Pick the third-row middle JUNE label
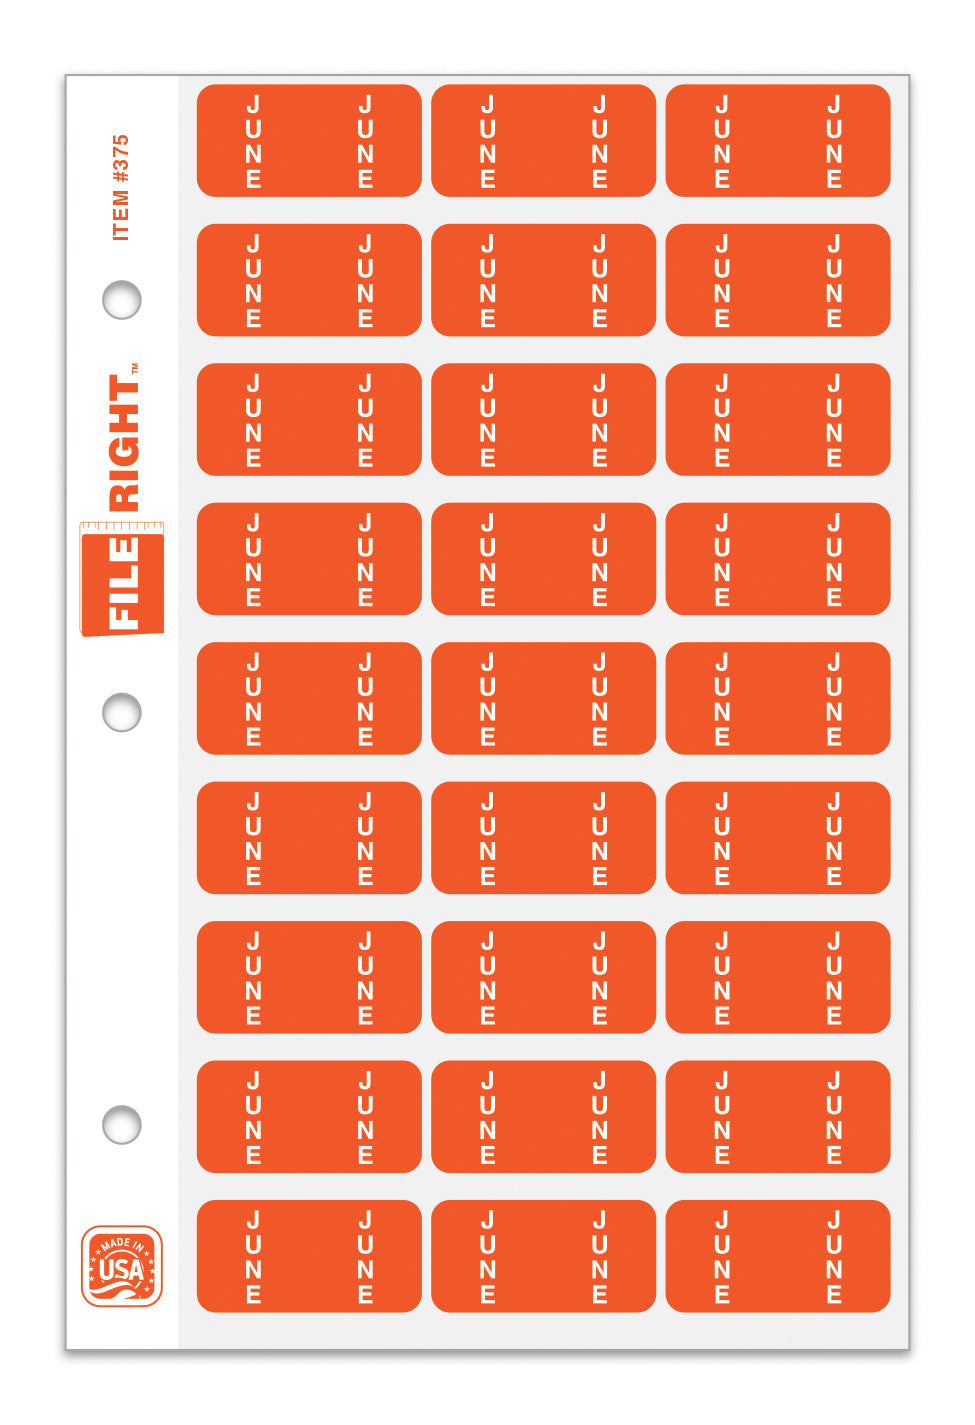 point(543,420)
